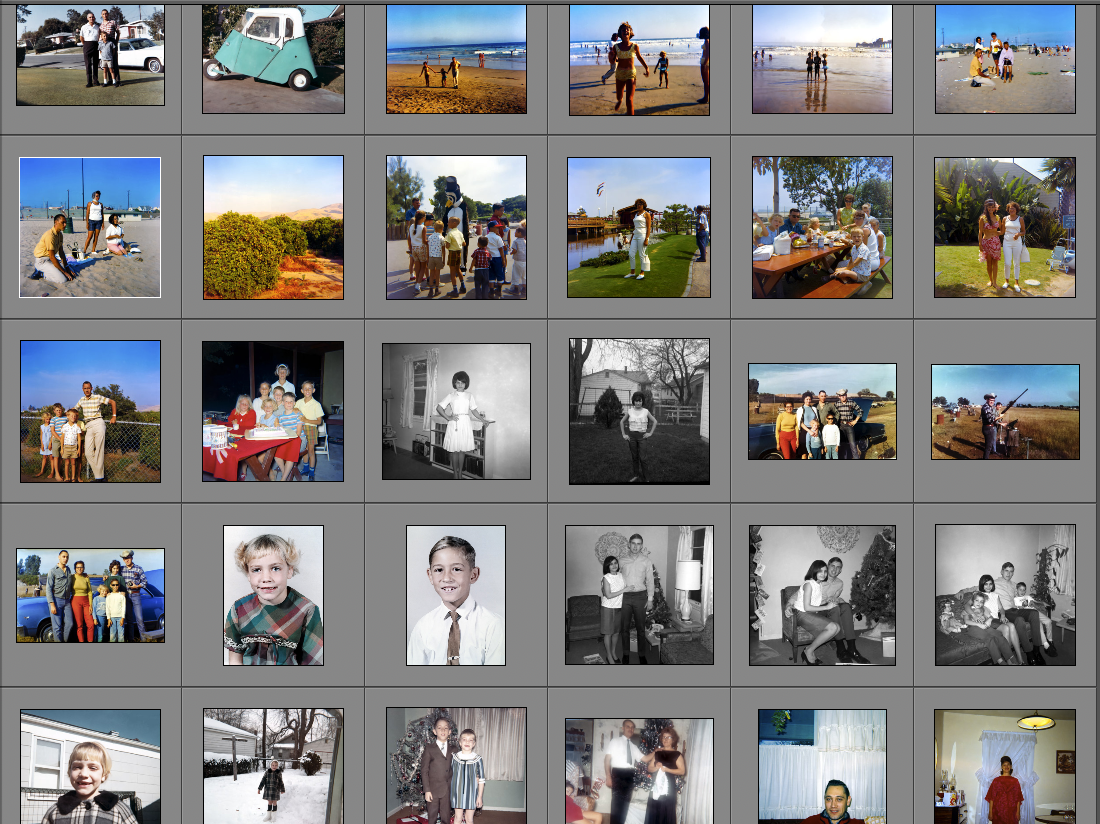Open photo of children around penguin mascot

(457, 227)
